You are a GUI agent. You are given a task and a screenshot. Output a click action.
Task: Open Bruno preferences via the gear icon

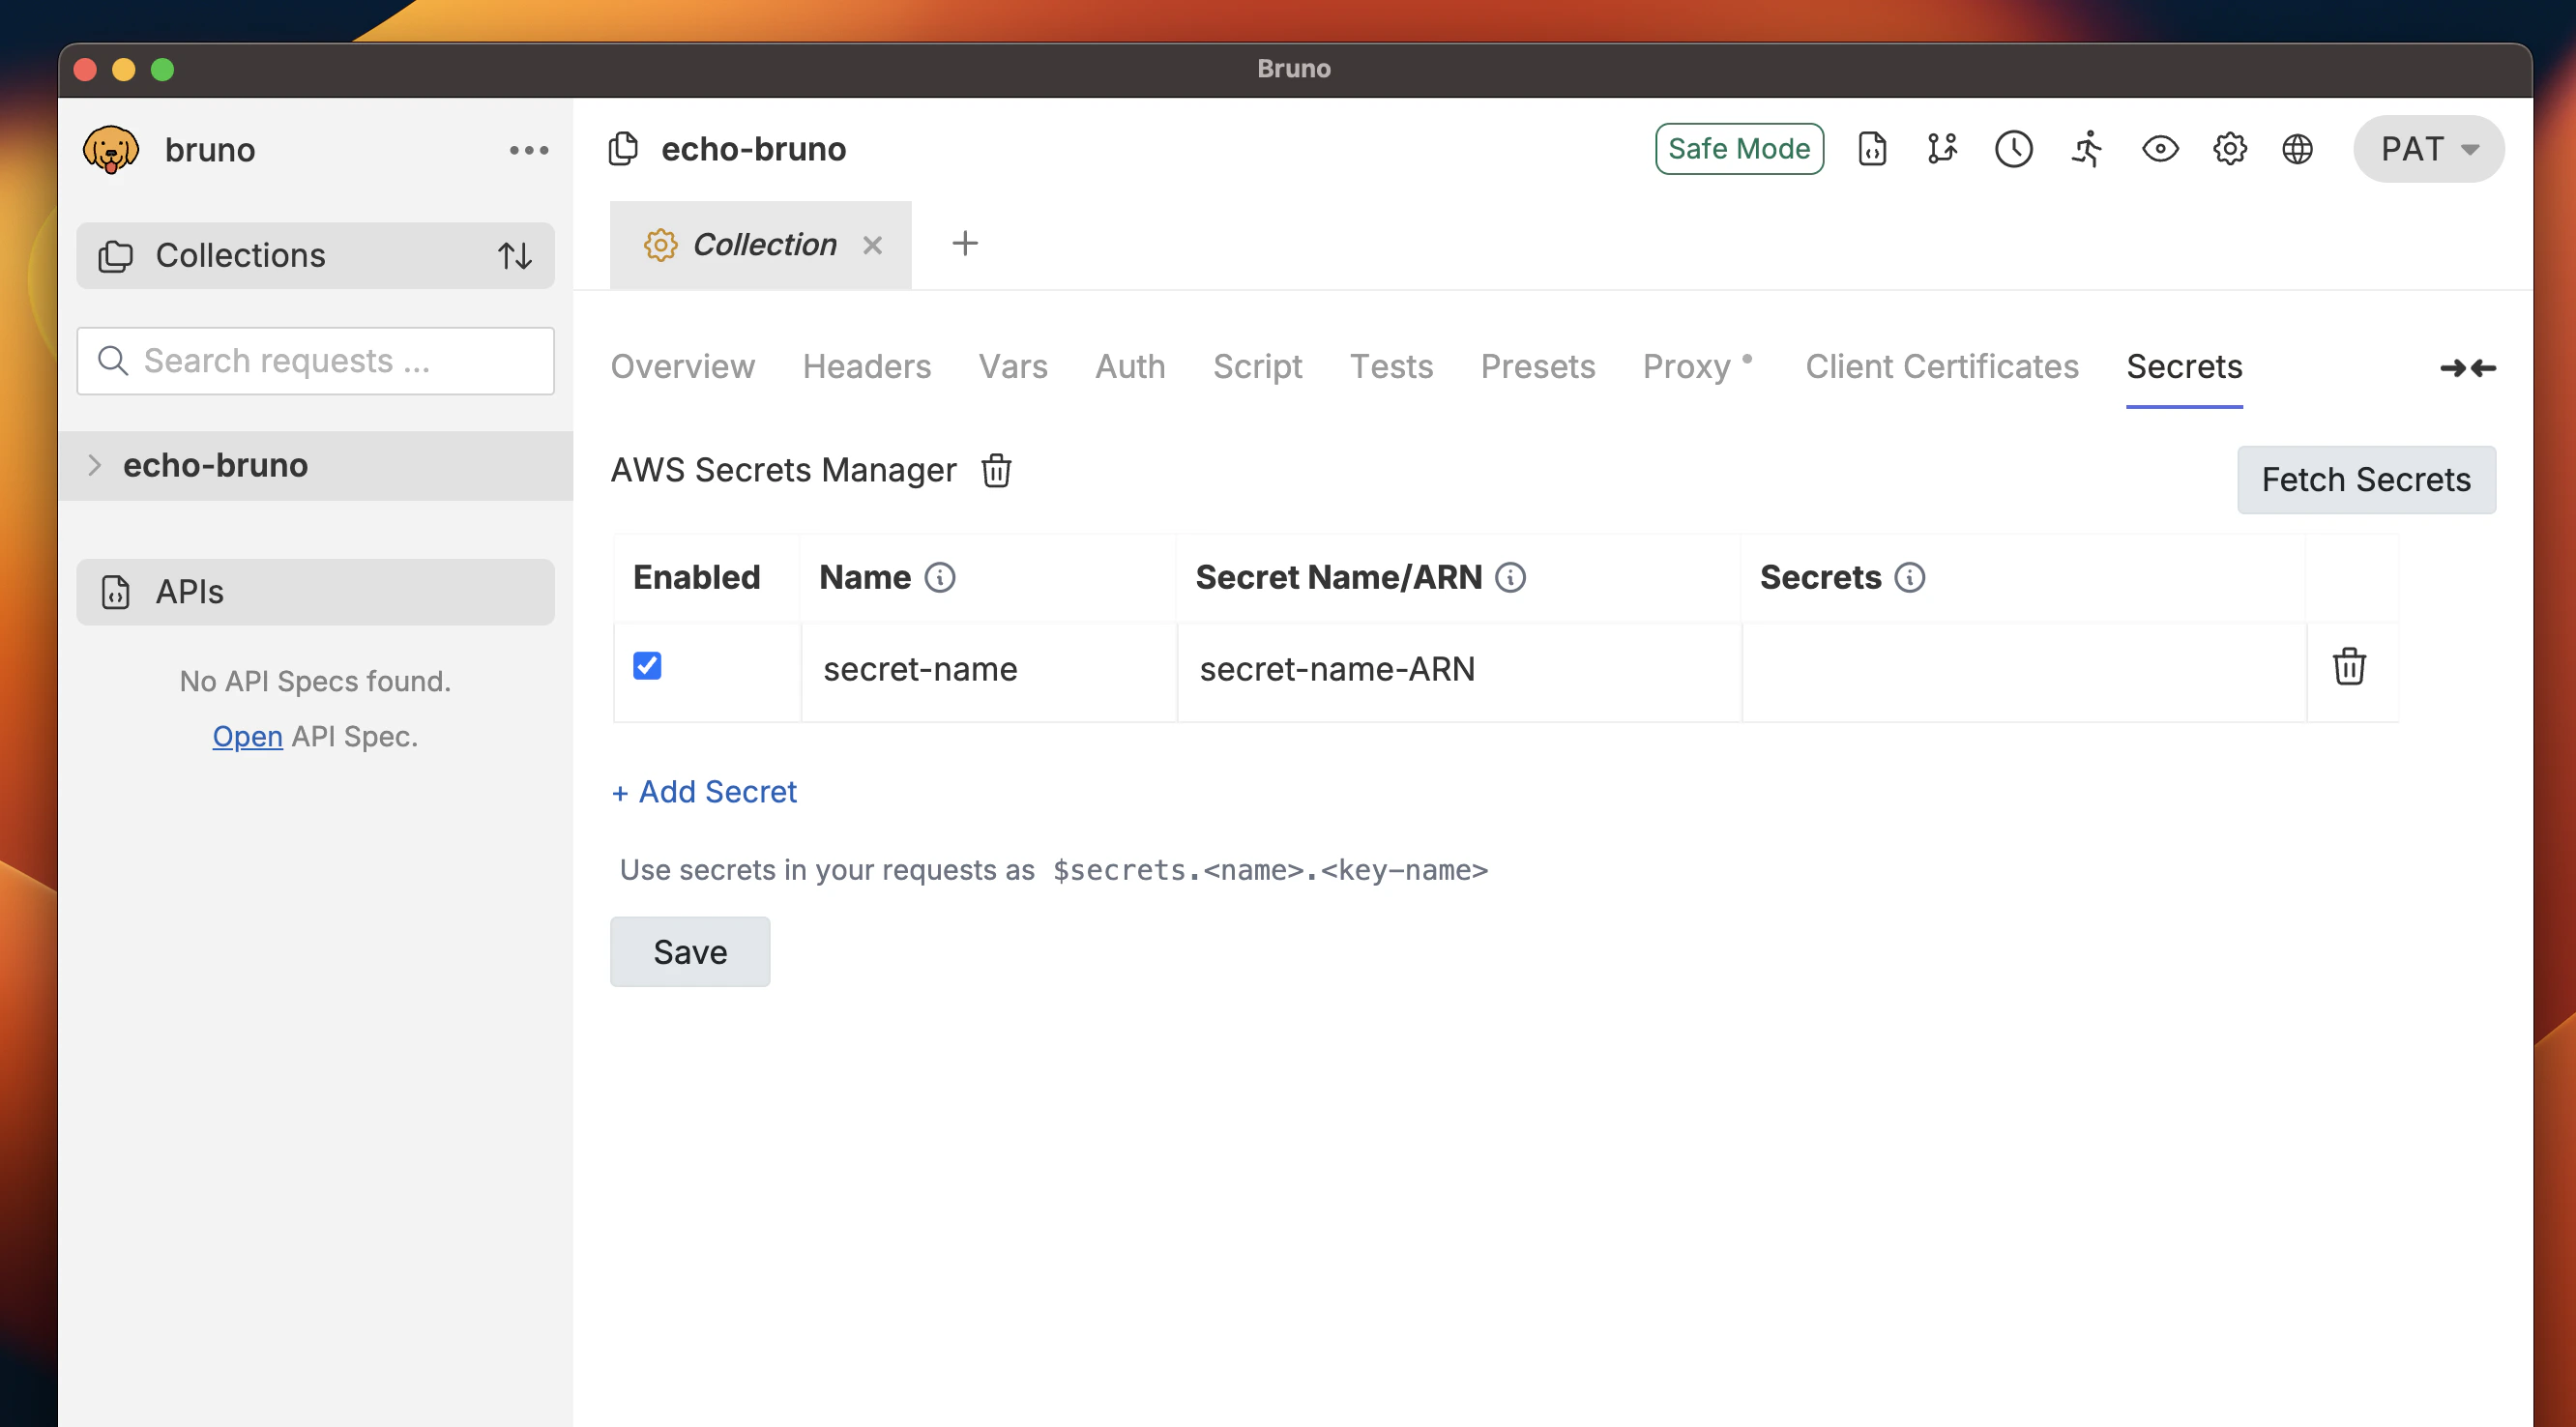coord(2229,148)
